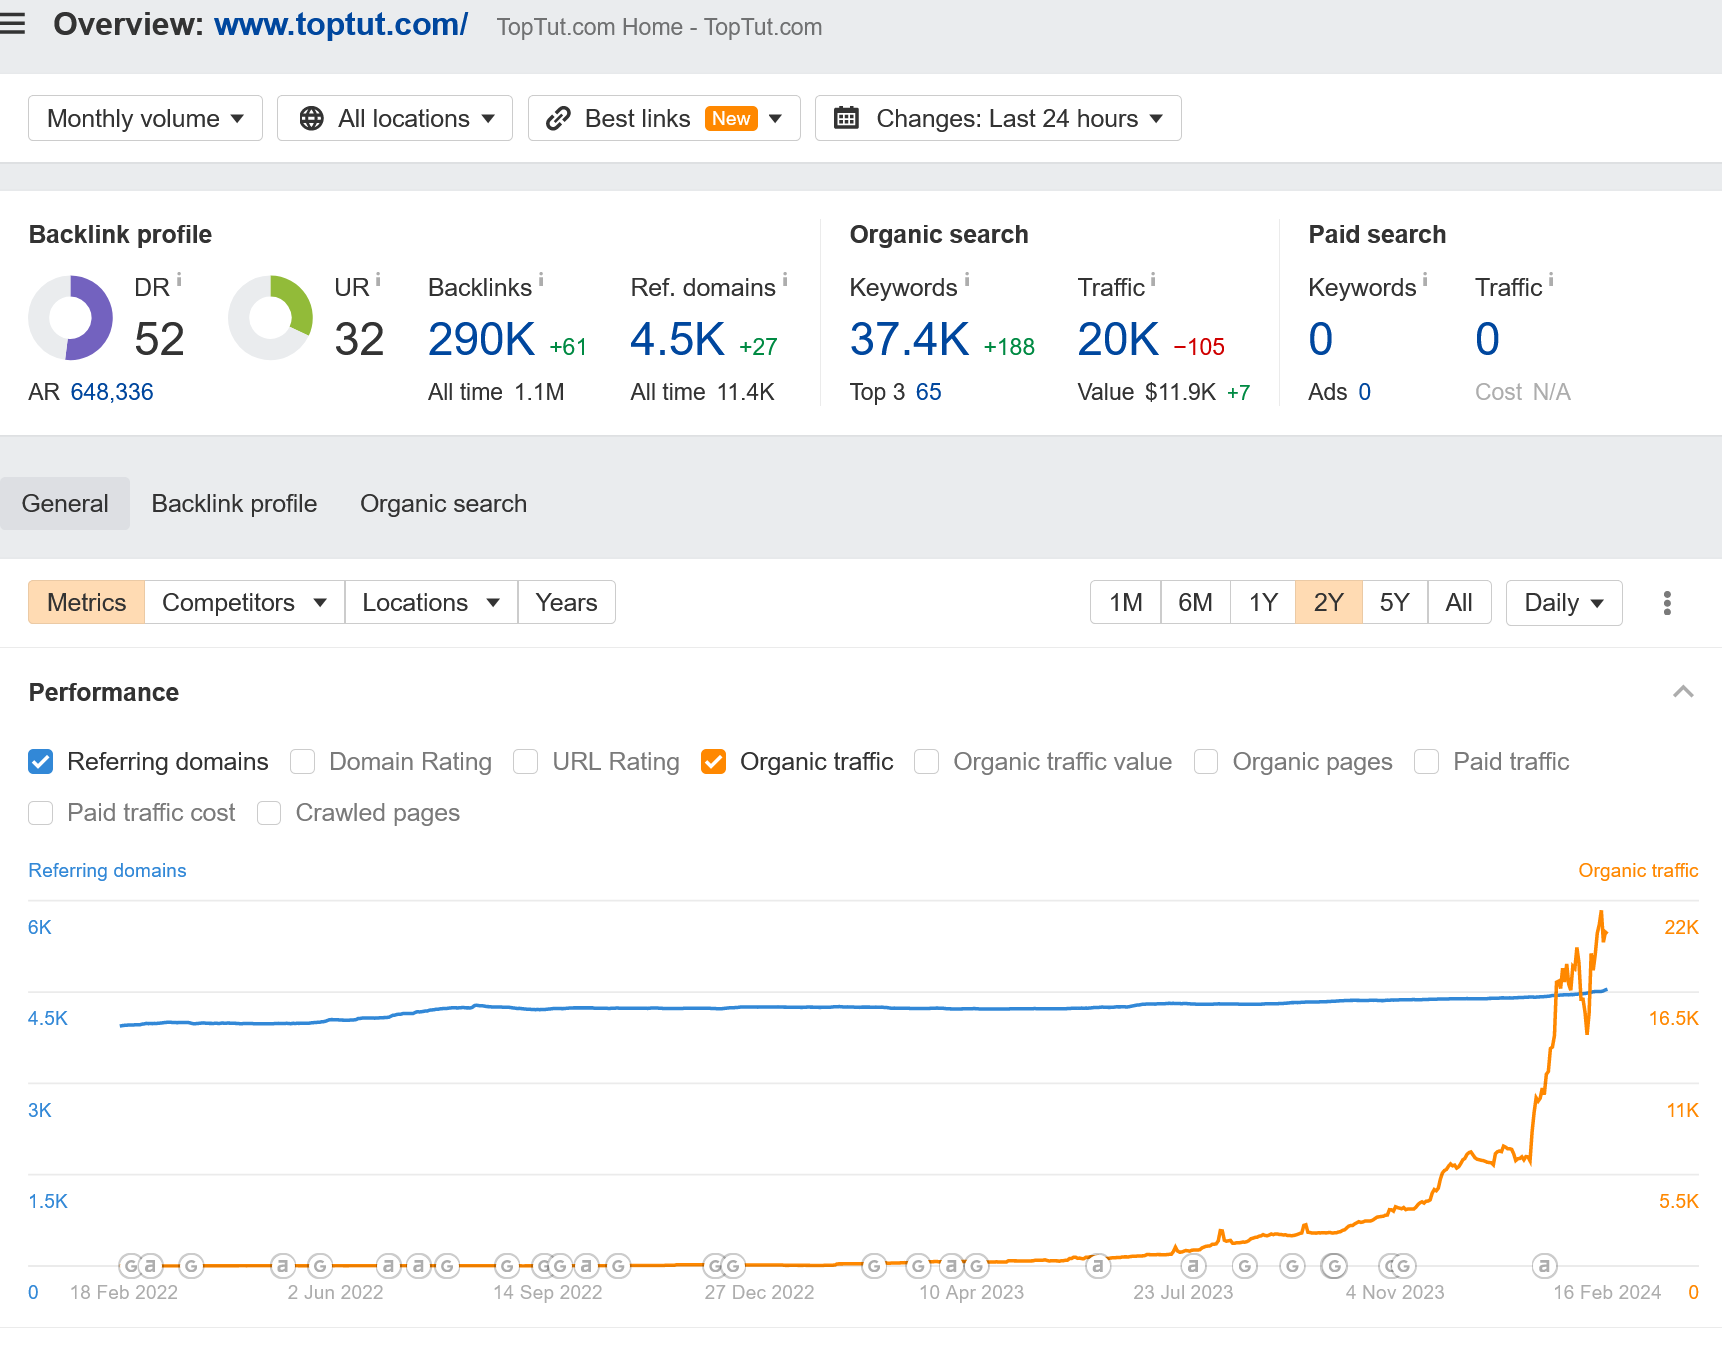Open the Monthly volume dropdown
1722x1352 pixels.
(144, 118)
